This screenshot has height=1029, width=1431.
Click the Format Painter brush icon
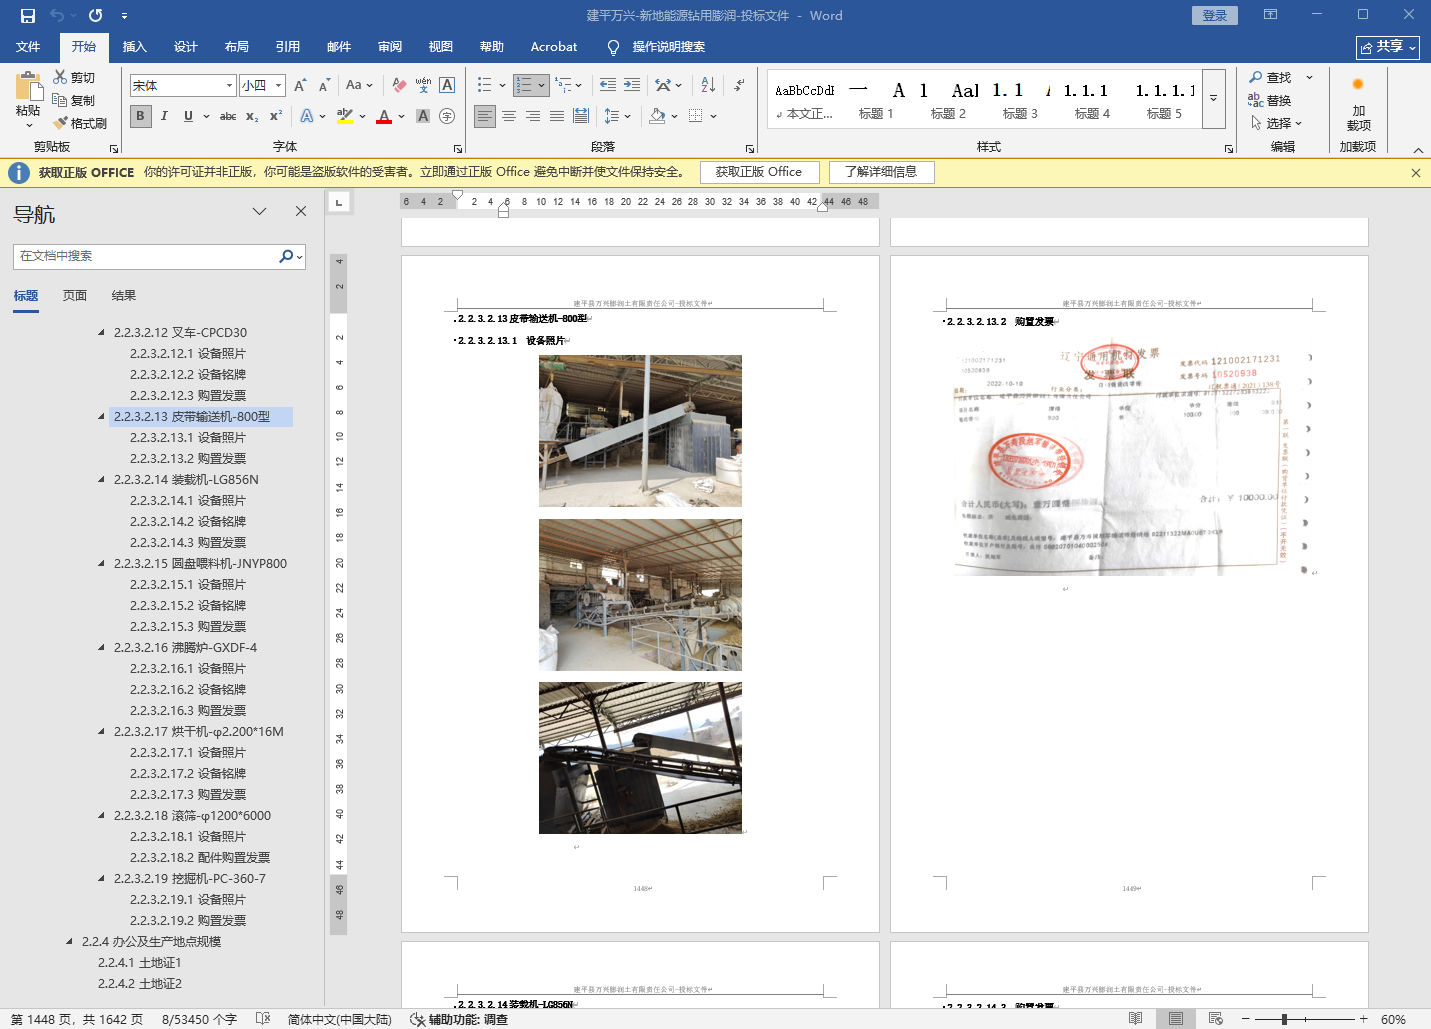tap(61, 123)
